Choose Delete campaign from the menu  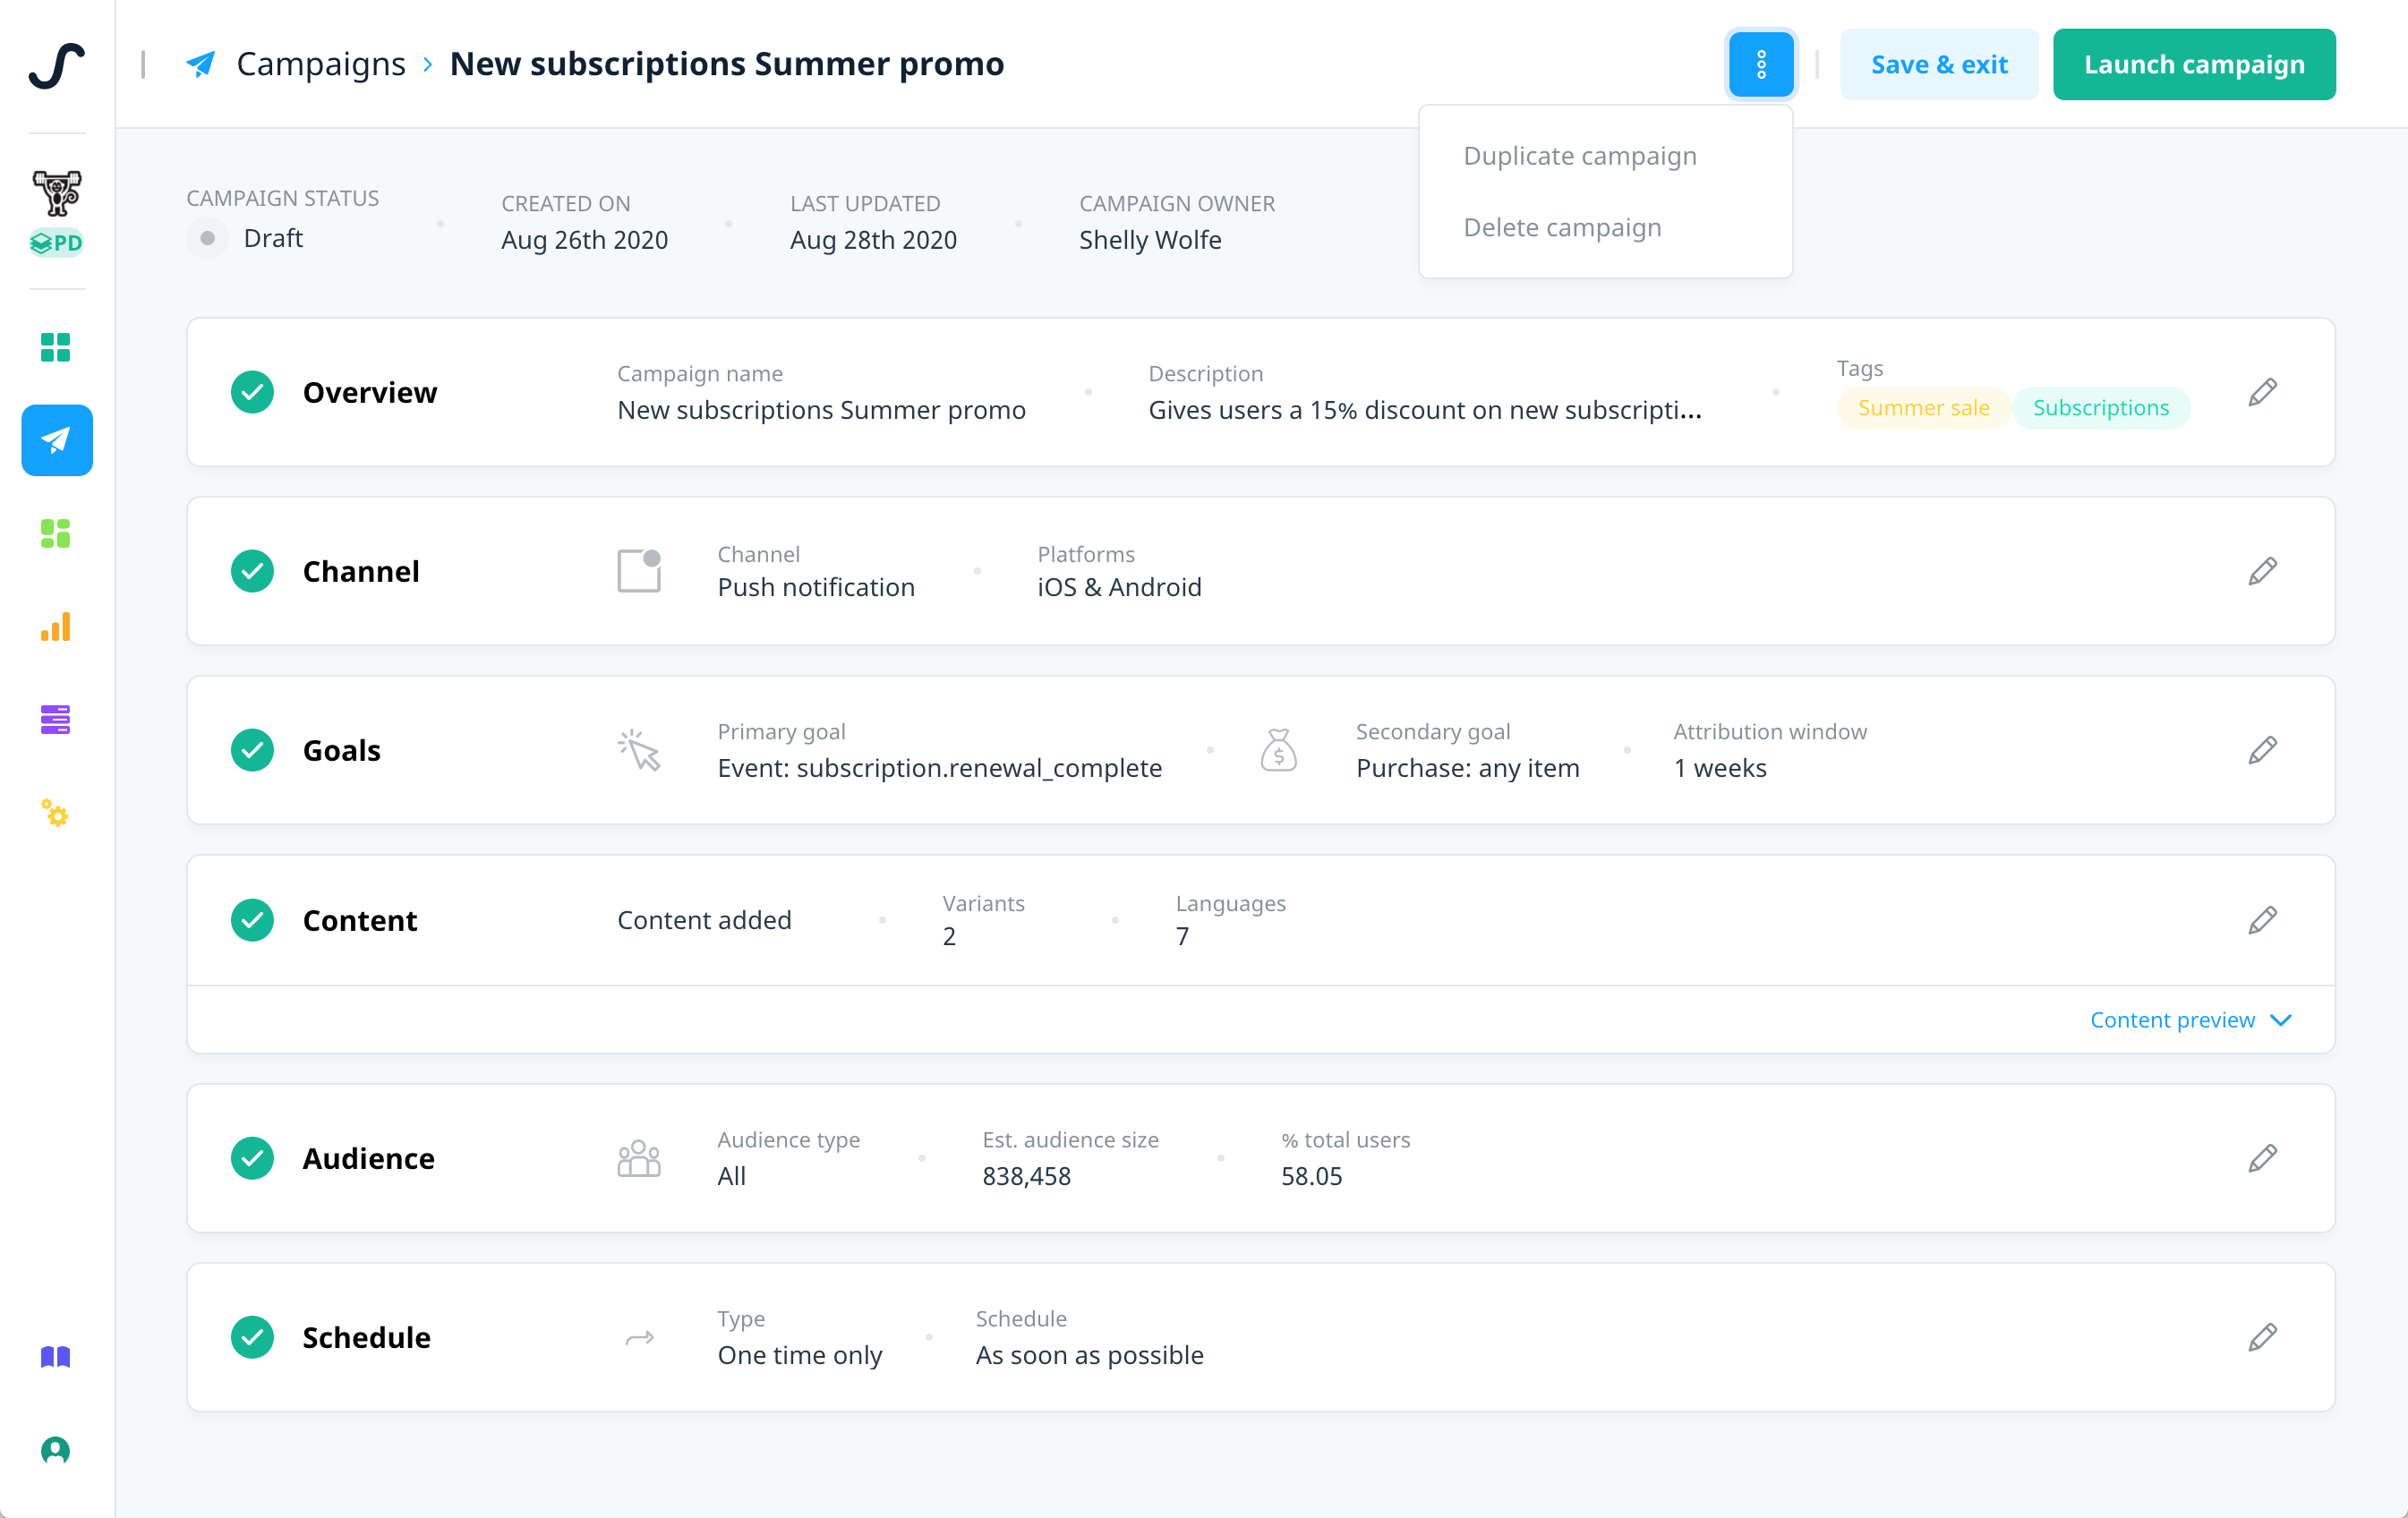tap(1562, 228)
